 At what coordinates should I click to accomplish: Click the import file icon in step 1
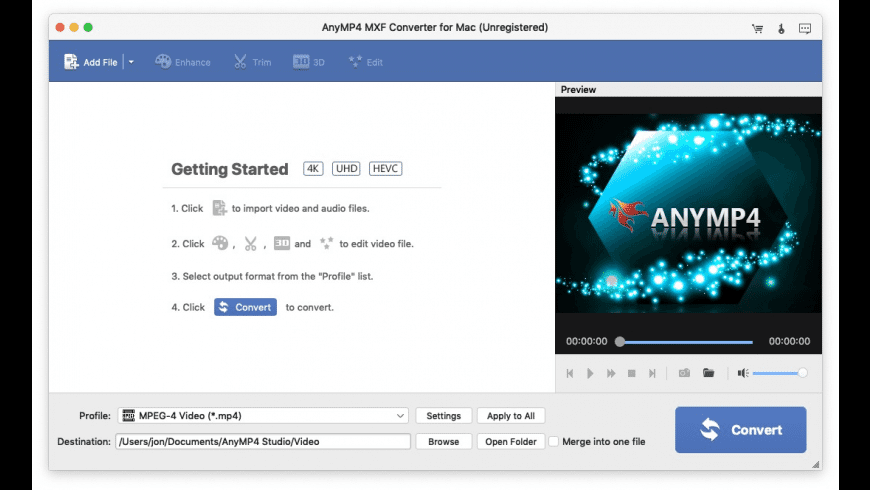[x=219, y=208]
